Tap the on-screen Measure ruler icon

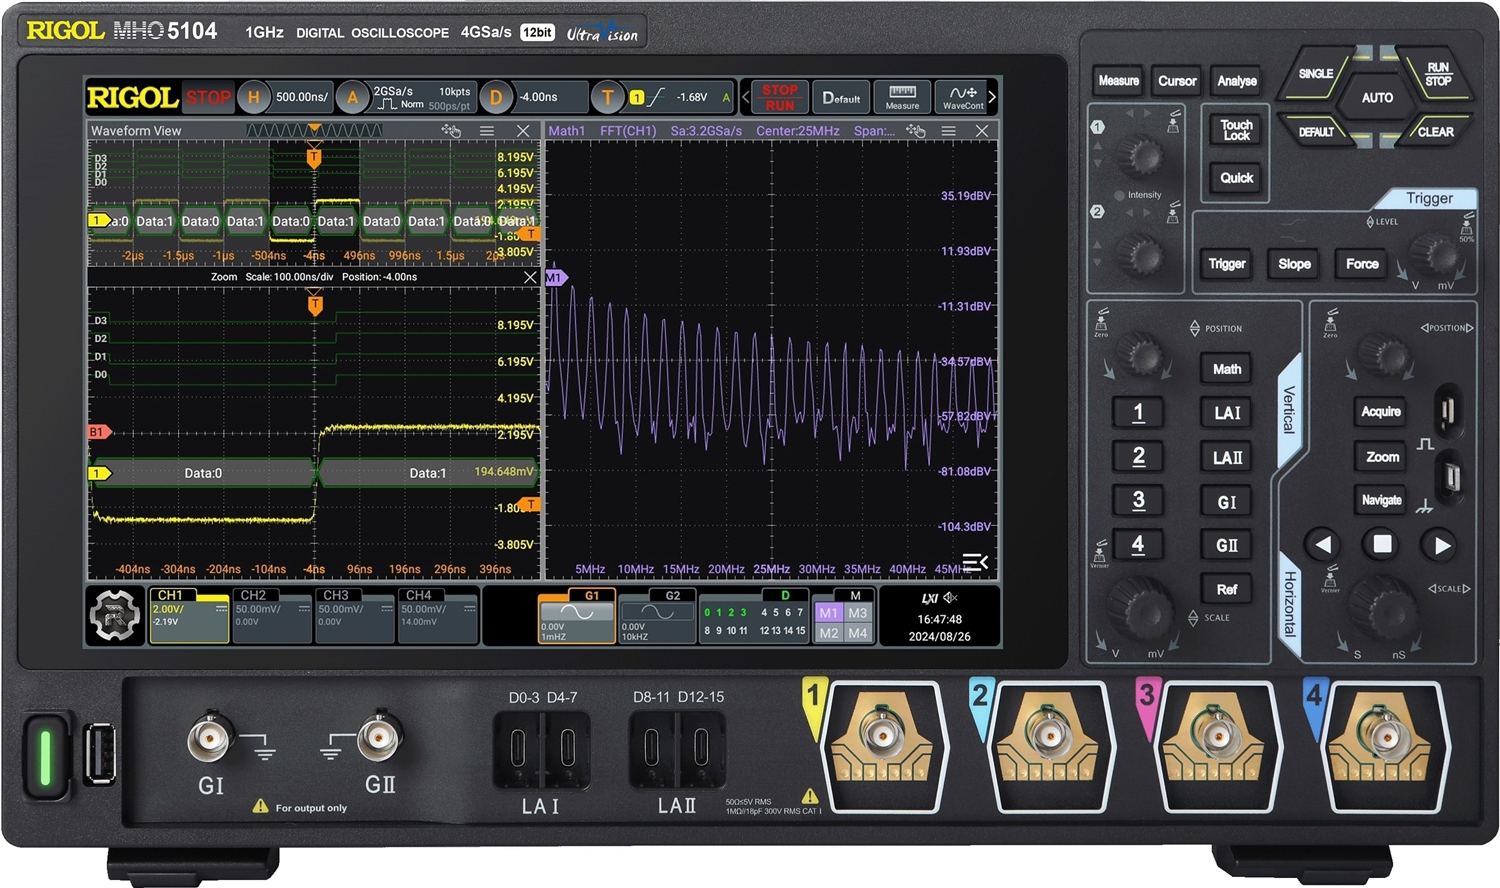[x=902, y=97]
